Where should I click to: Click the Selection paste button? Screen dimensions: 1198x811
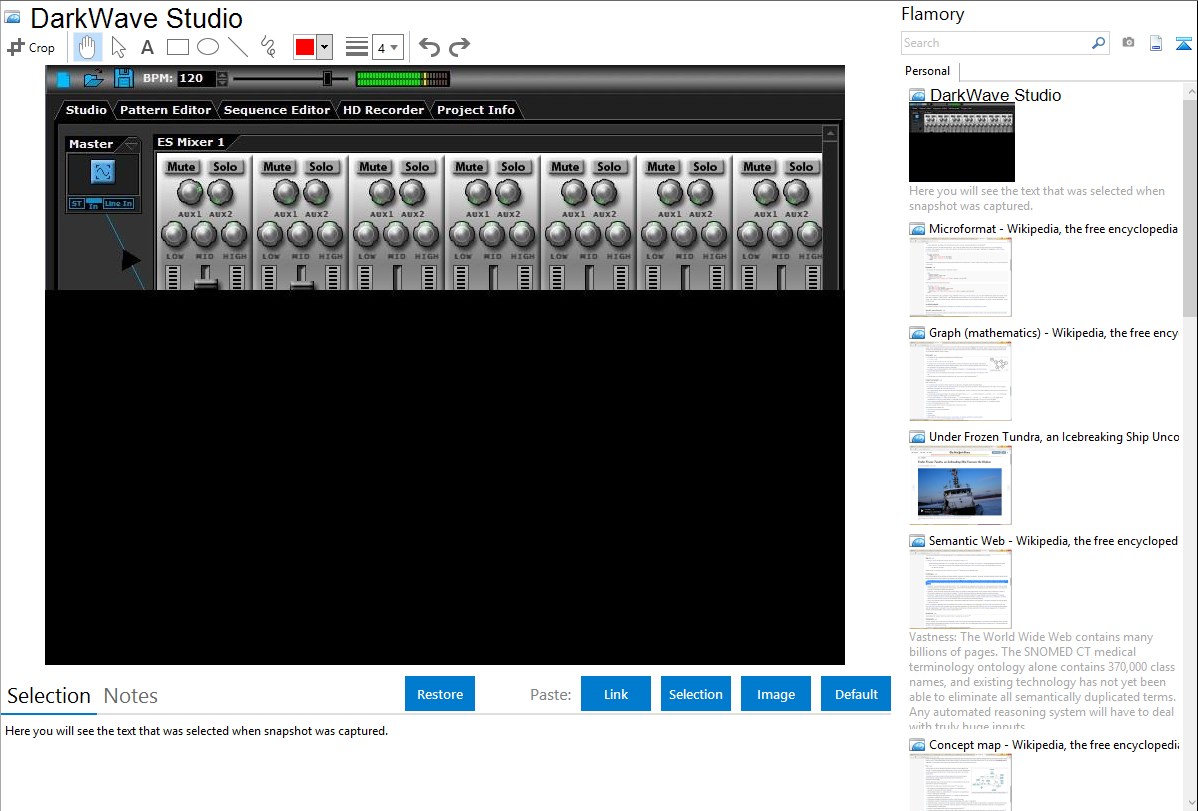click(696, 694)
